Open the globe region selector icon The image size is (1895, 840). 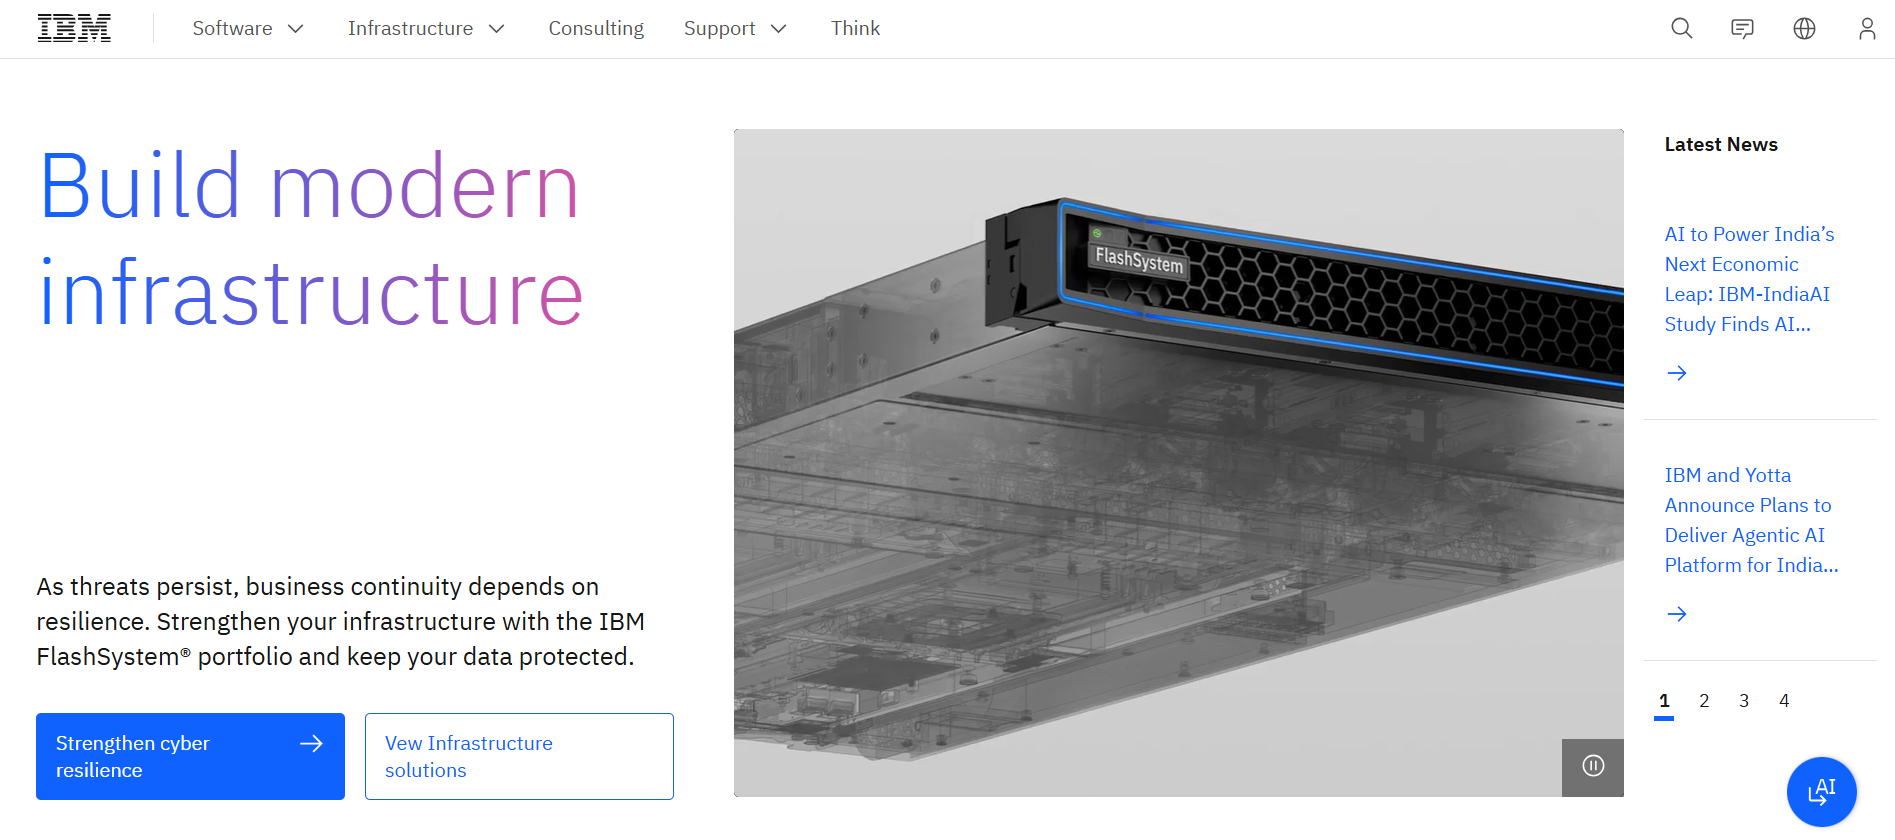(1804, 29)
